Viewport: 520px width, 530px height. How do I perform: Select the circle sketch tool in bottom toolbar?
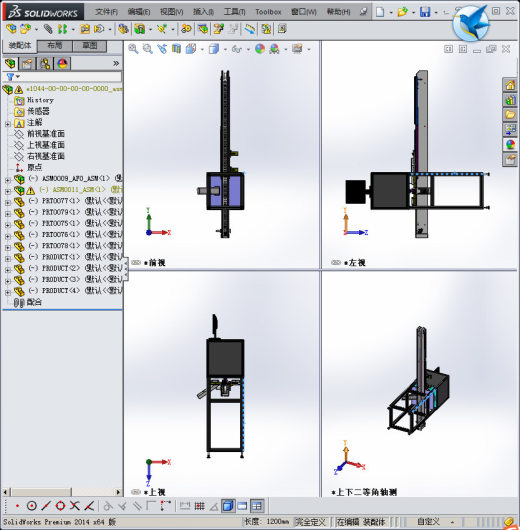click(x=32, y=506)
